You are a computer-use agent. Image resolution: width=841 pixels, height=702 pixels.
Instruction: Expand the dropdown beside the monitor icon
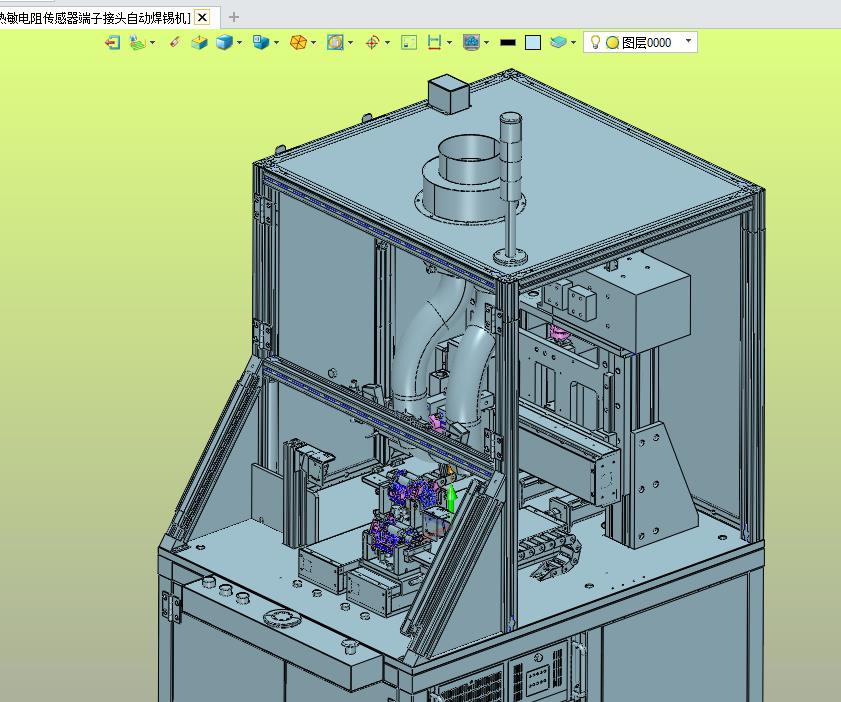click(x=486, y=42)
